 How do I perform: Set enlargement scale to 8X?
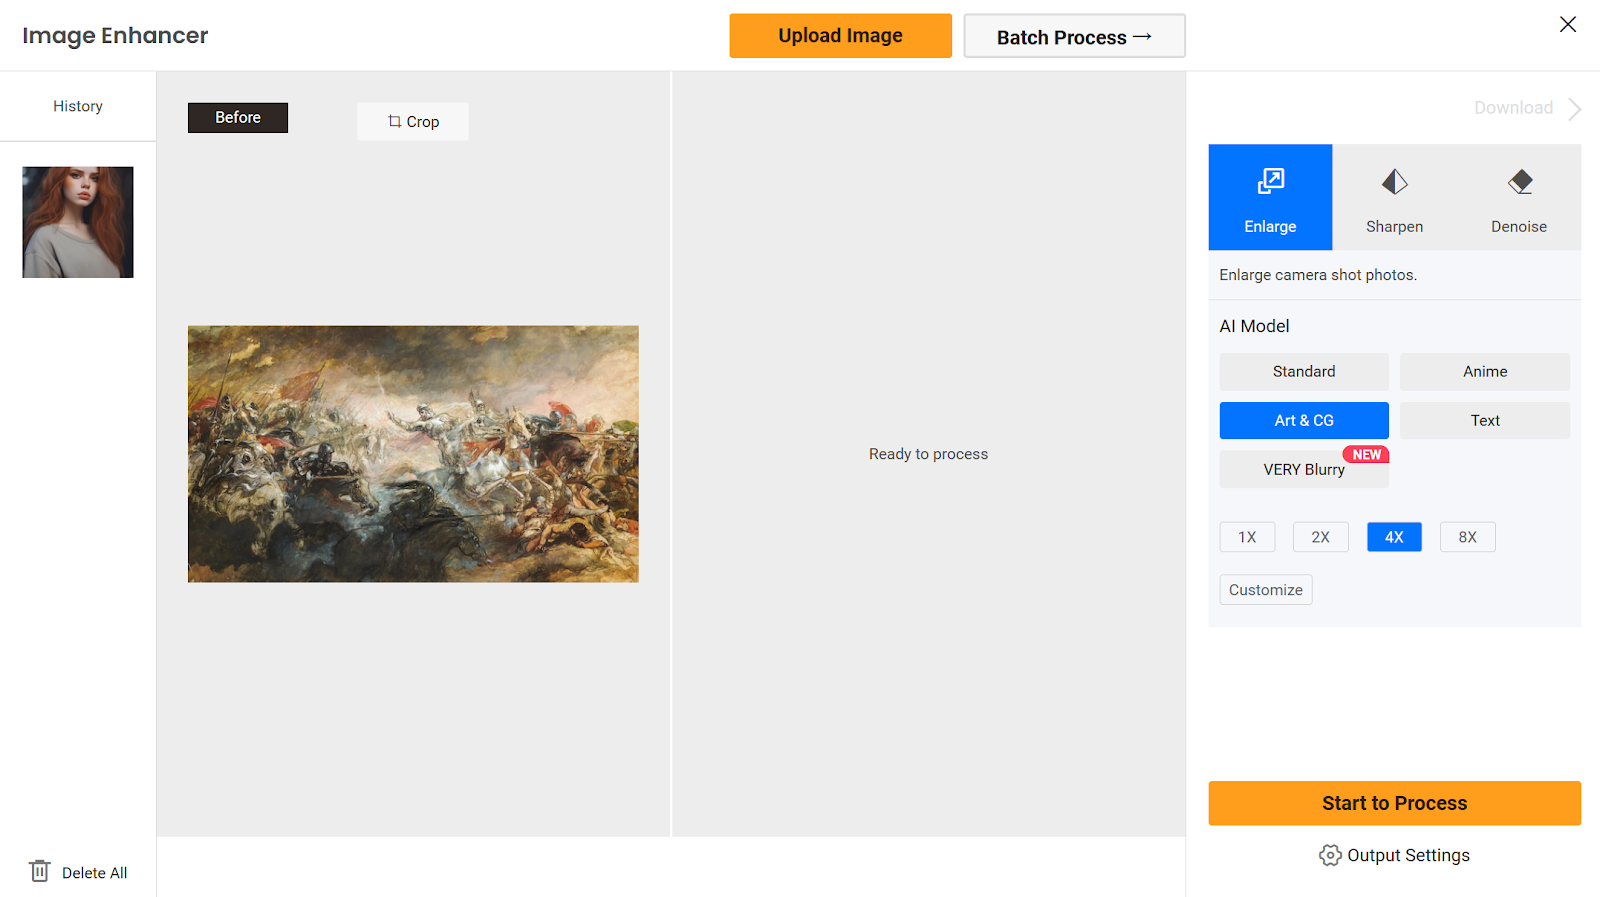[x=1468, y=537]
